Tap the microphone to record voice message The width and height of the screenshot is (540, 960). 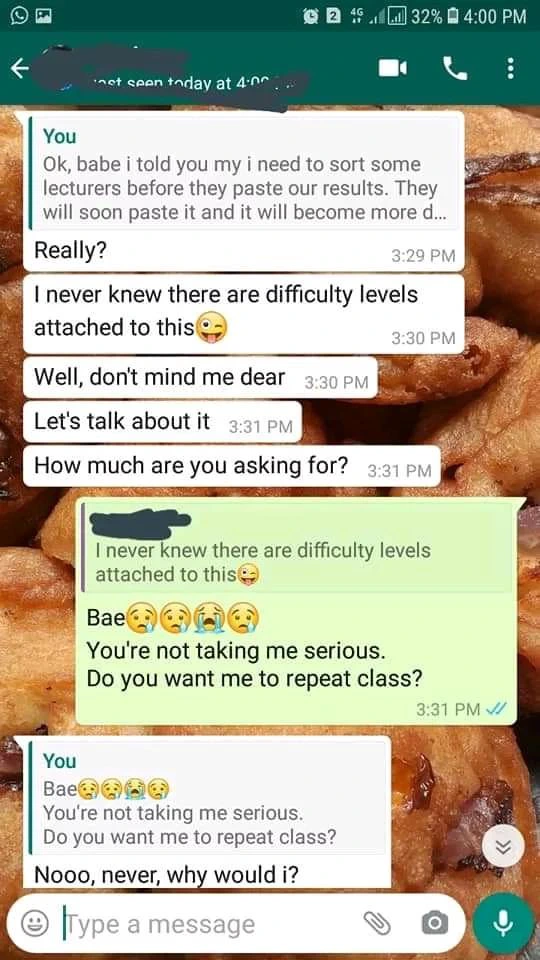coord(503,923)
